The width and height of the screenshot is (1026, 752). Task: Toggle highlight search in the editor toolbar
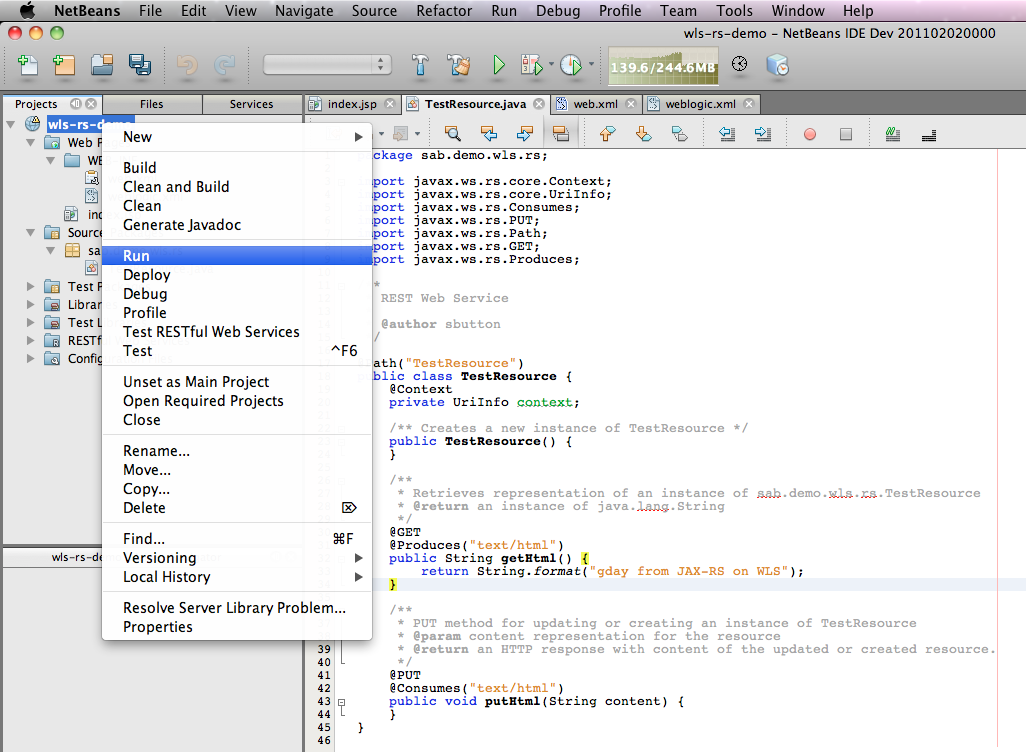coord(562,132)
